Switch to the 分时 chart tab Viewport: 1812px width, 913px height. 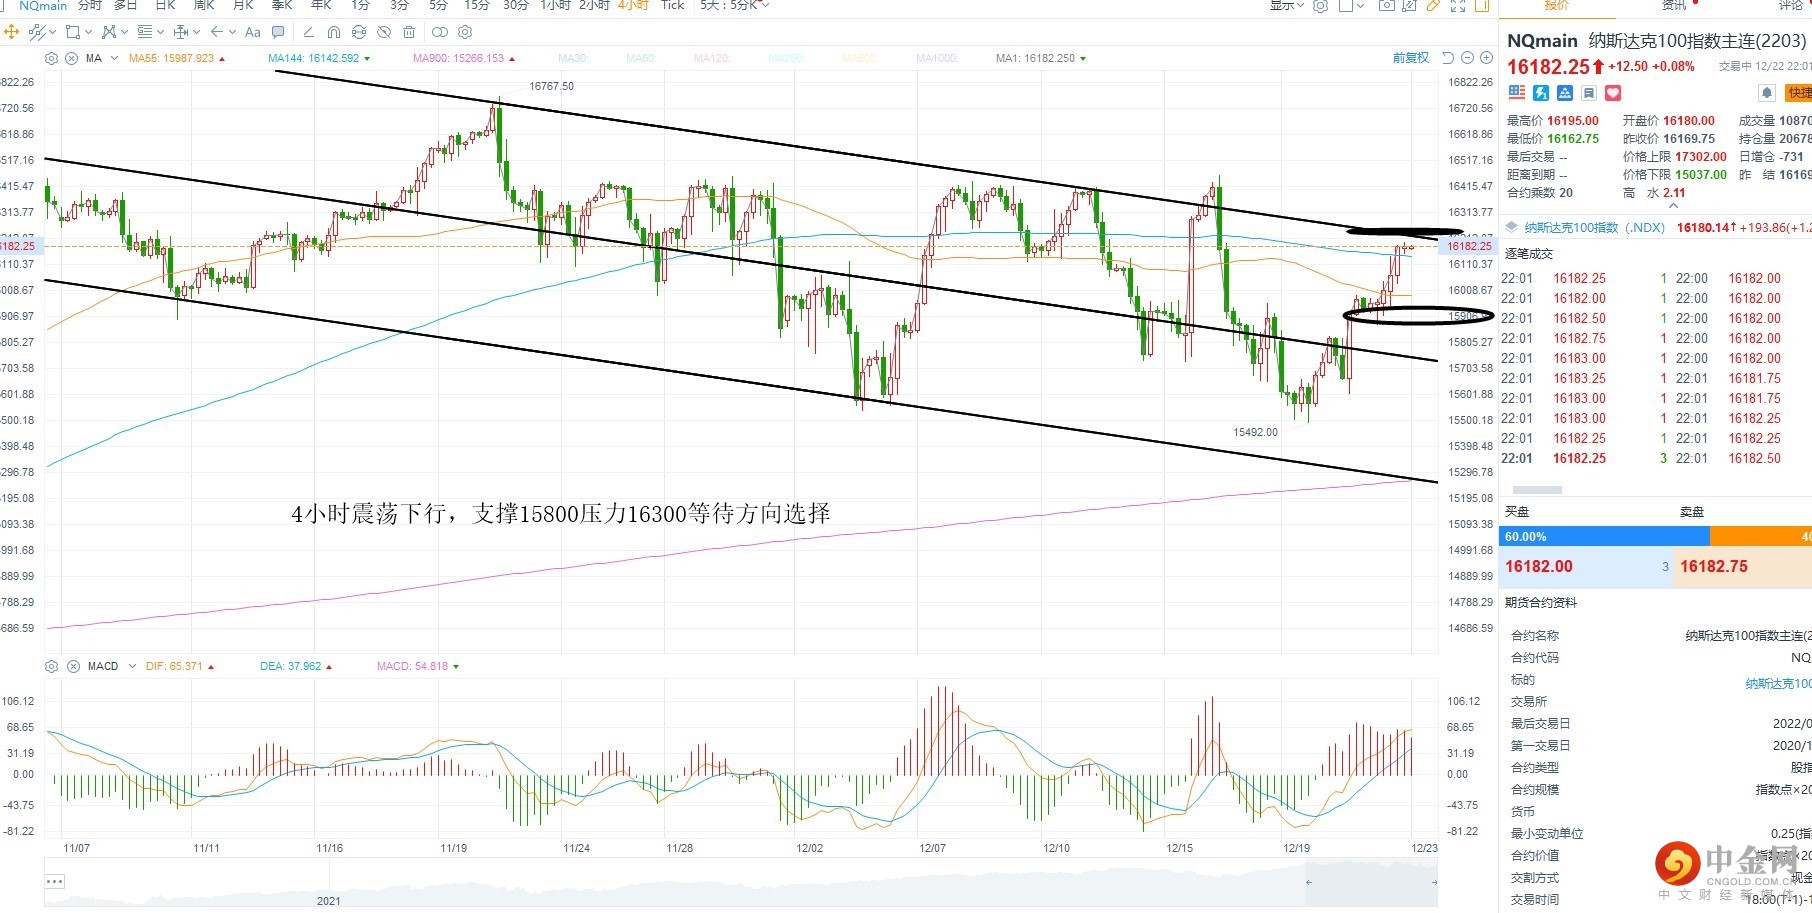(x=90, y=5)
